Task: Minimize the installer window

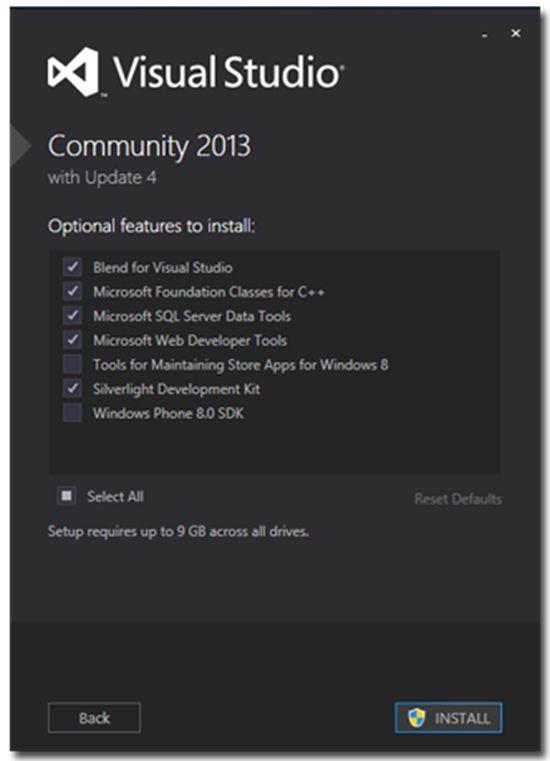Action: tap(484, 34)
